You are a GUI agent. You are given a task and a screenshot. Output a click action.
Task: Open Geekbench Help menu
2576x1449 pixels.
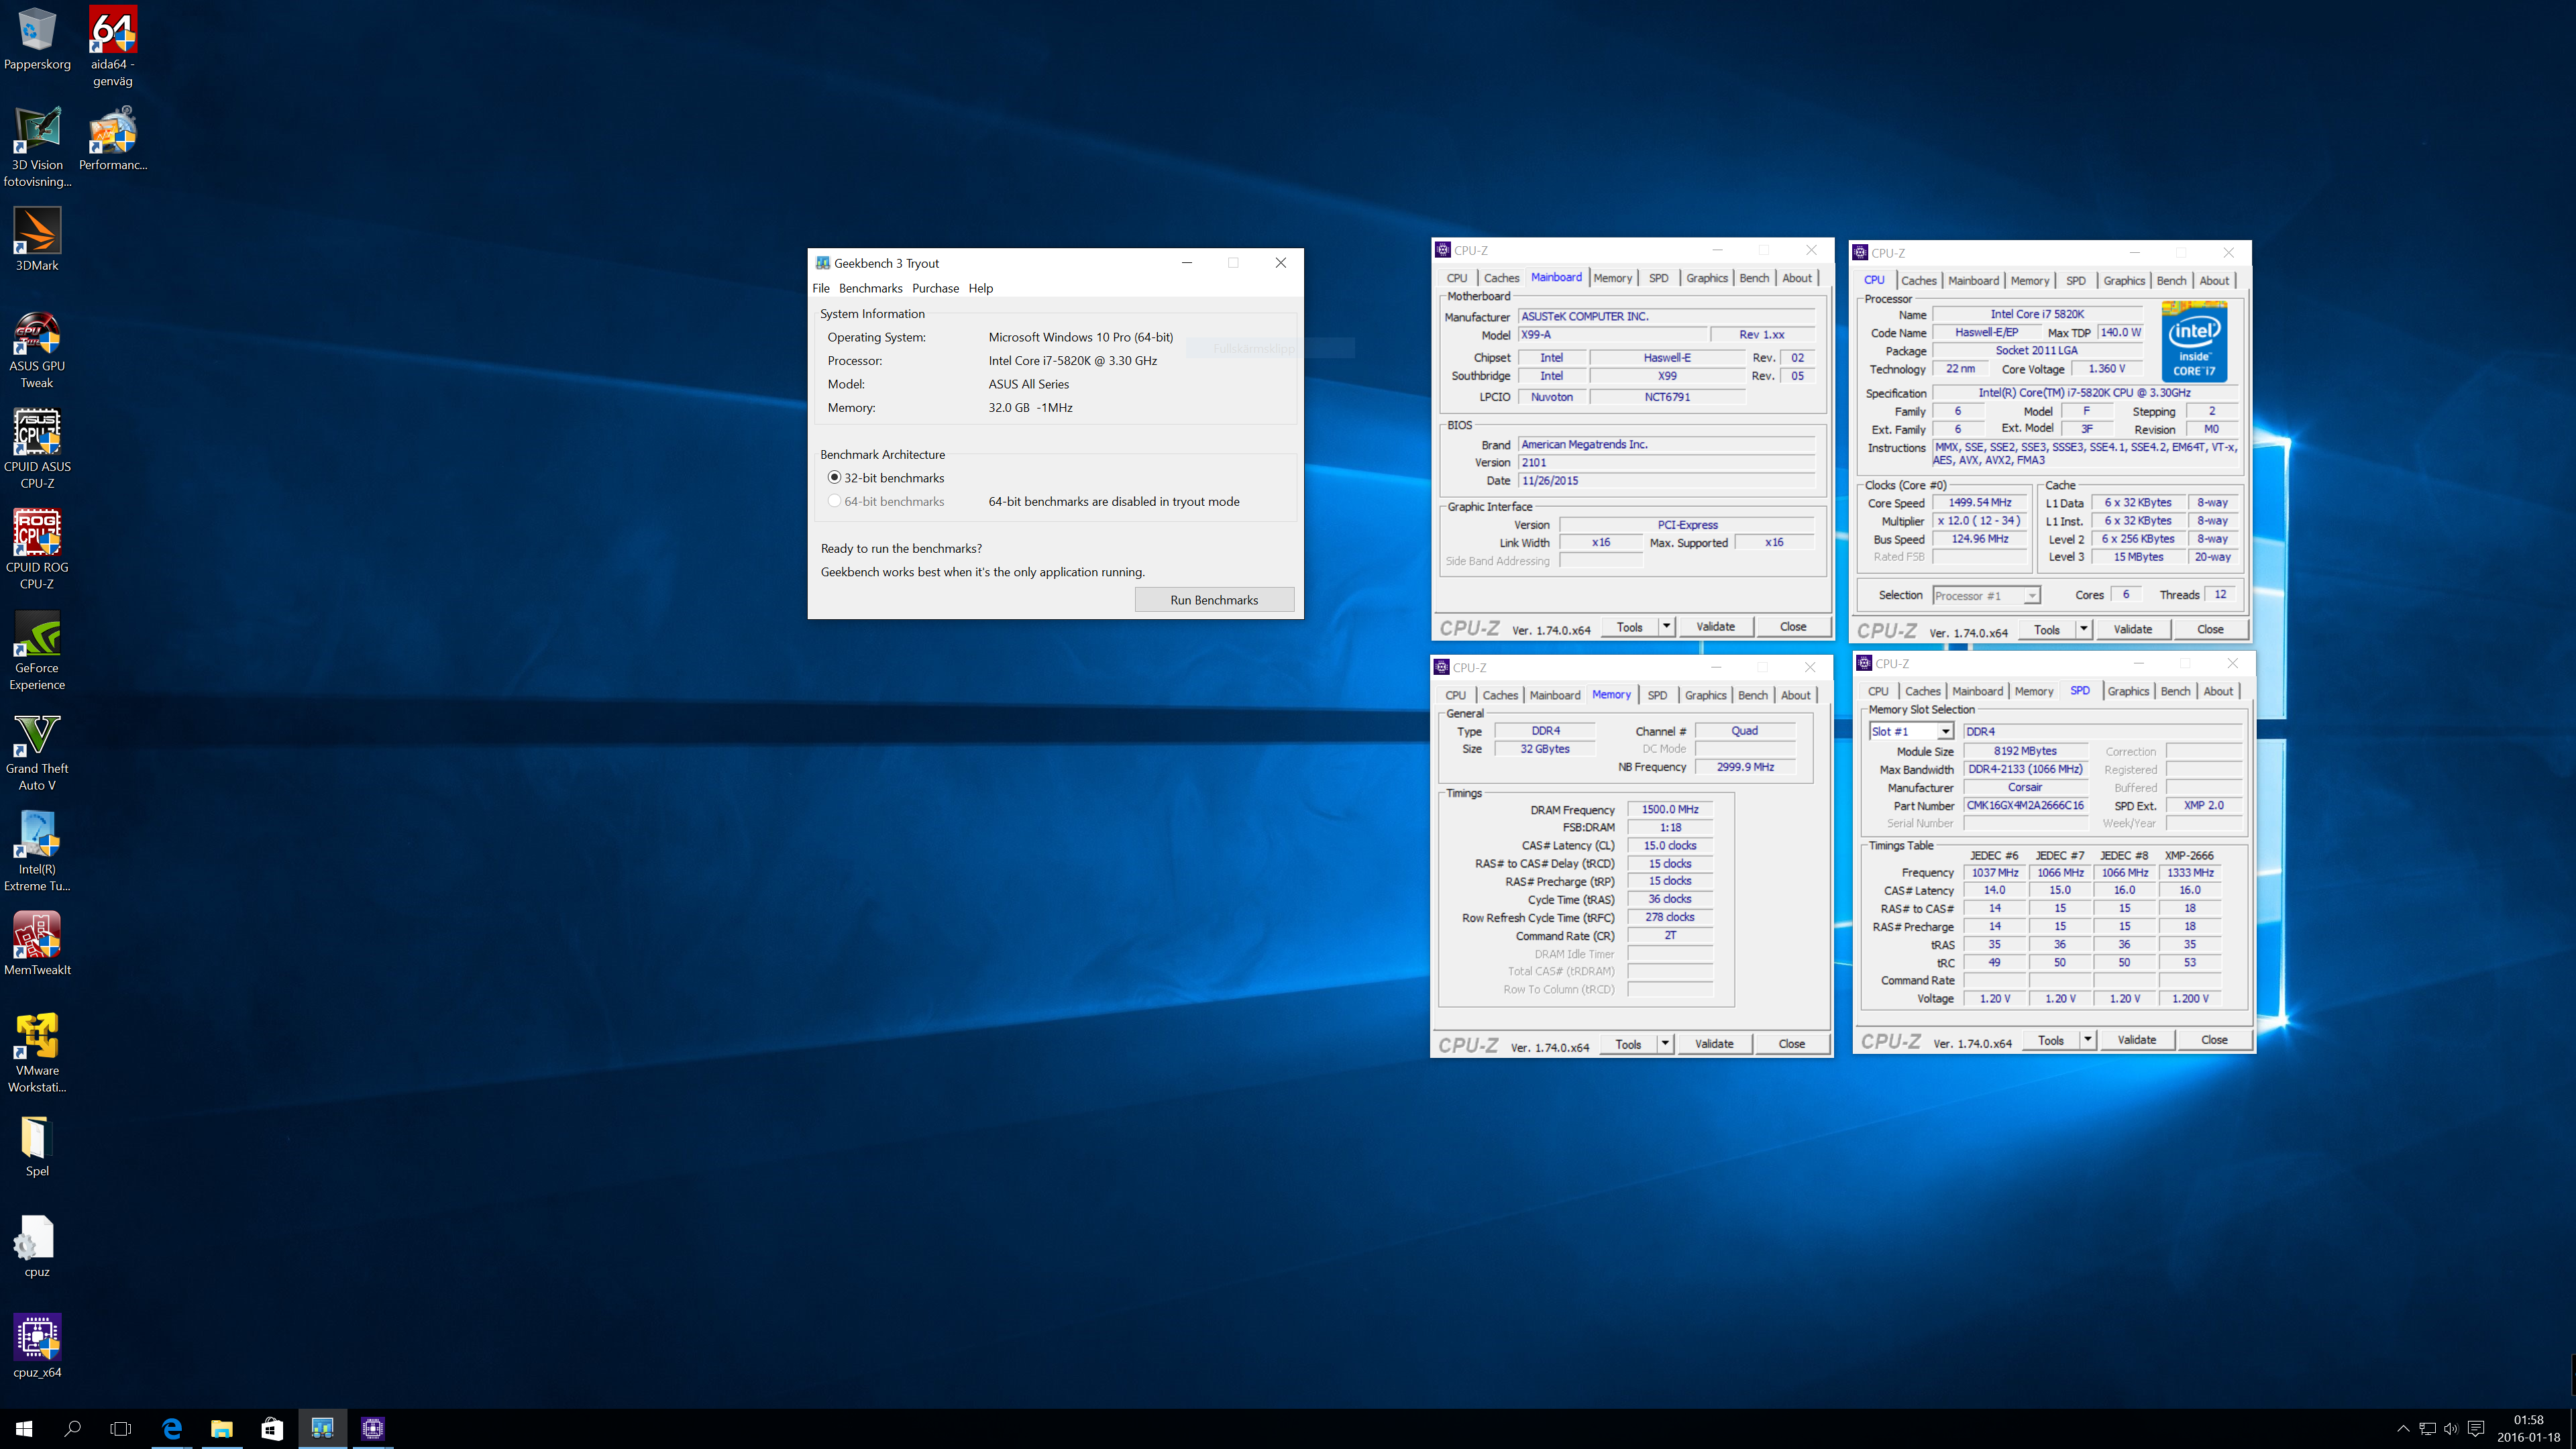click(x=981, y=288)
